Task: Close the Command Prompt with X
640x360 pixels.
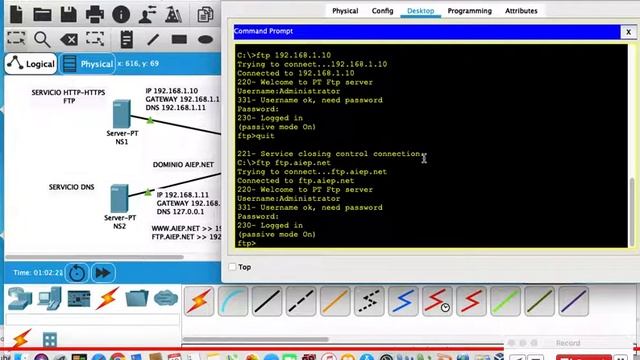Action: 628,32
